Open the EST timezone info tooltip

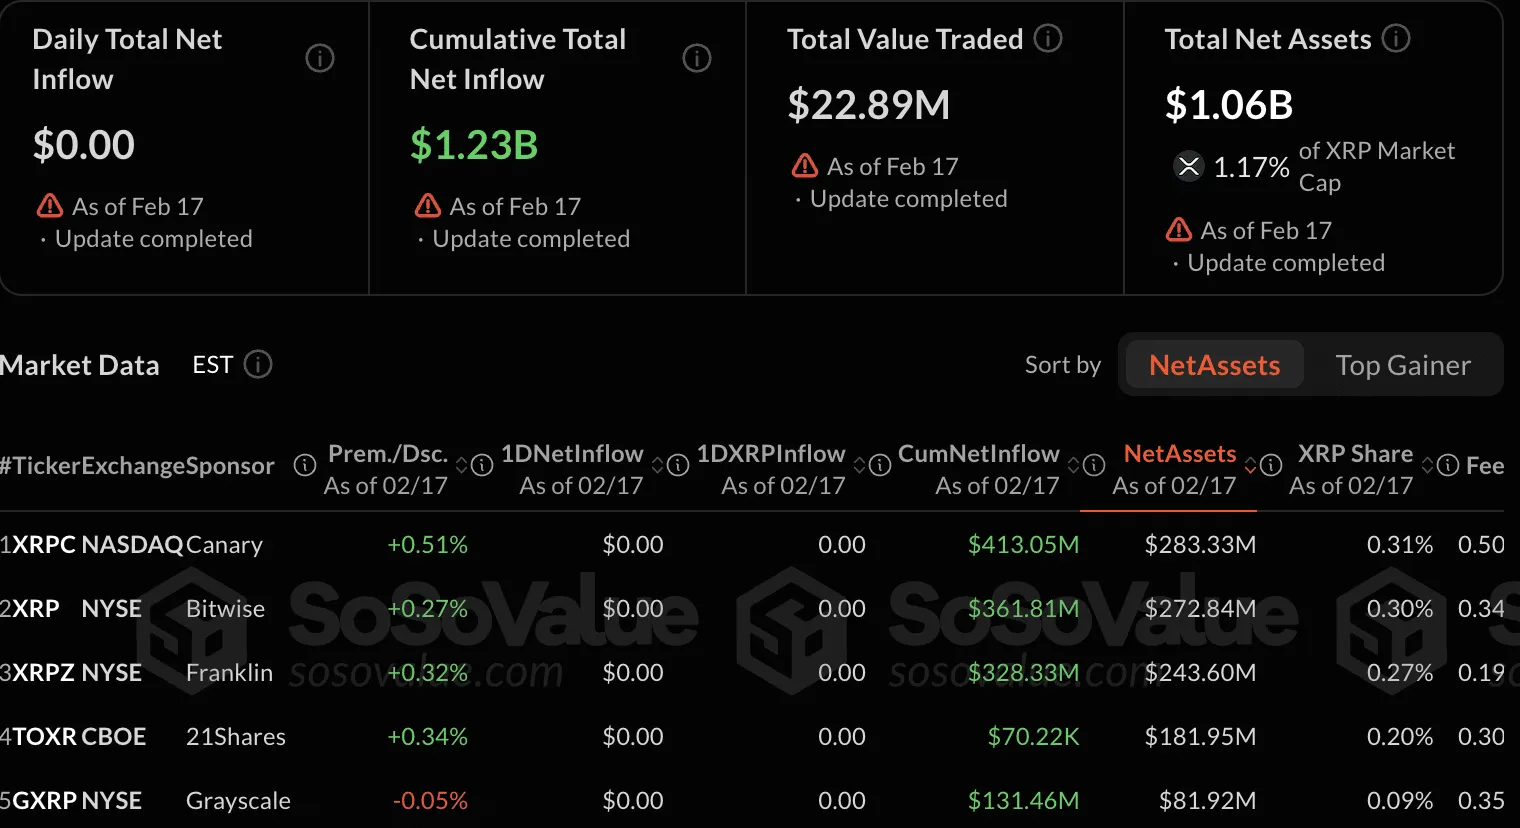258,364
